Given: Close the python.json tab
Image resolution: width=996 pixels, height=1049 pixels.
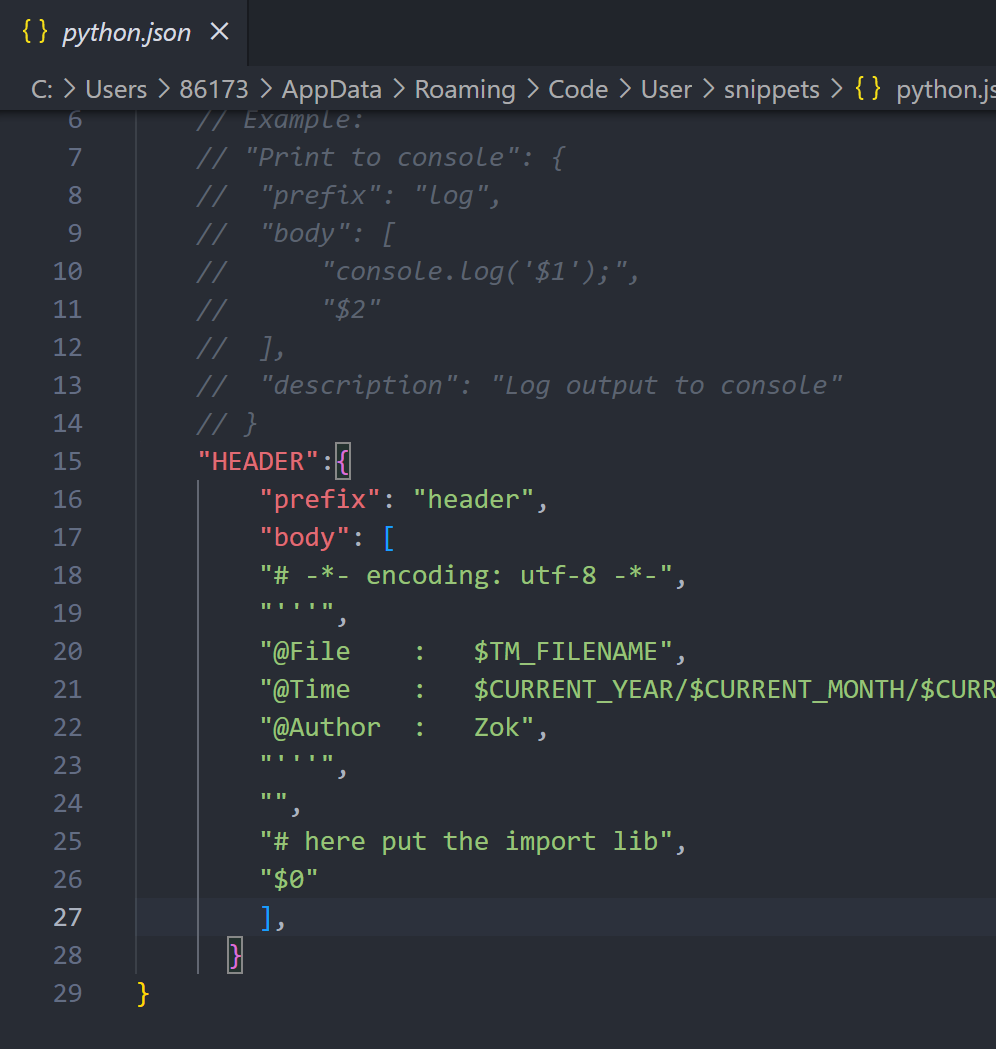Looking at the screenshot, I should pos(219,31).
